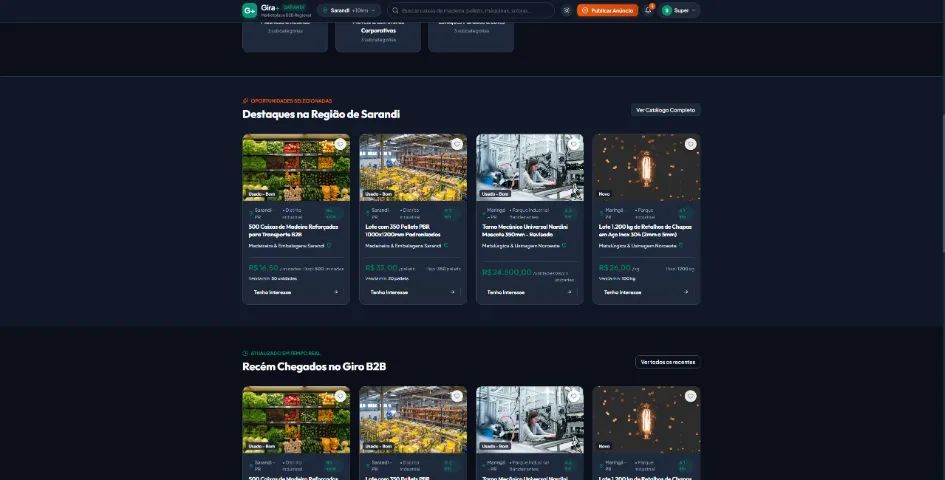Screen dimensions: 945x480
Task: Open the produce shelf photo in Destaques
Action: pyautogui.click(x=296, y=168)
